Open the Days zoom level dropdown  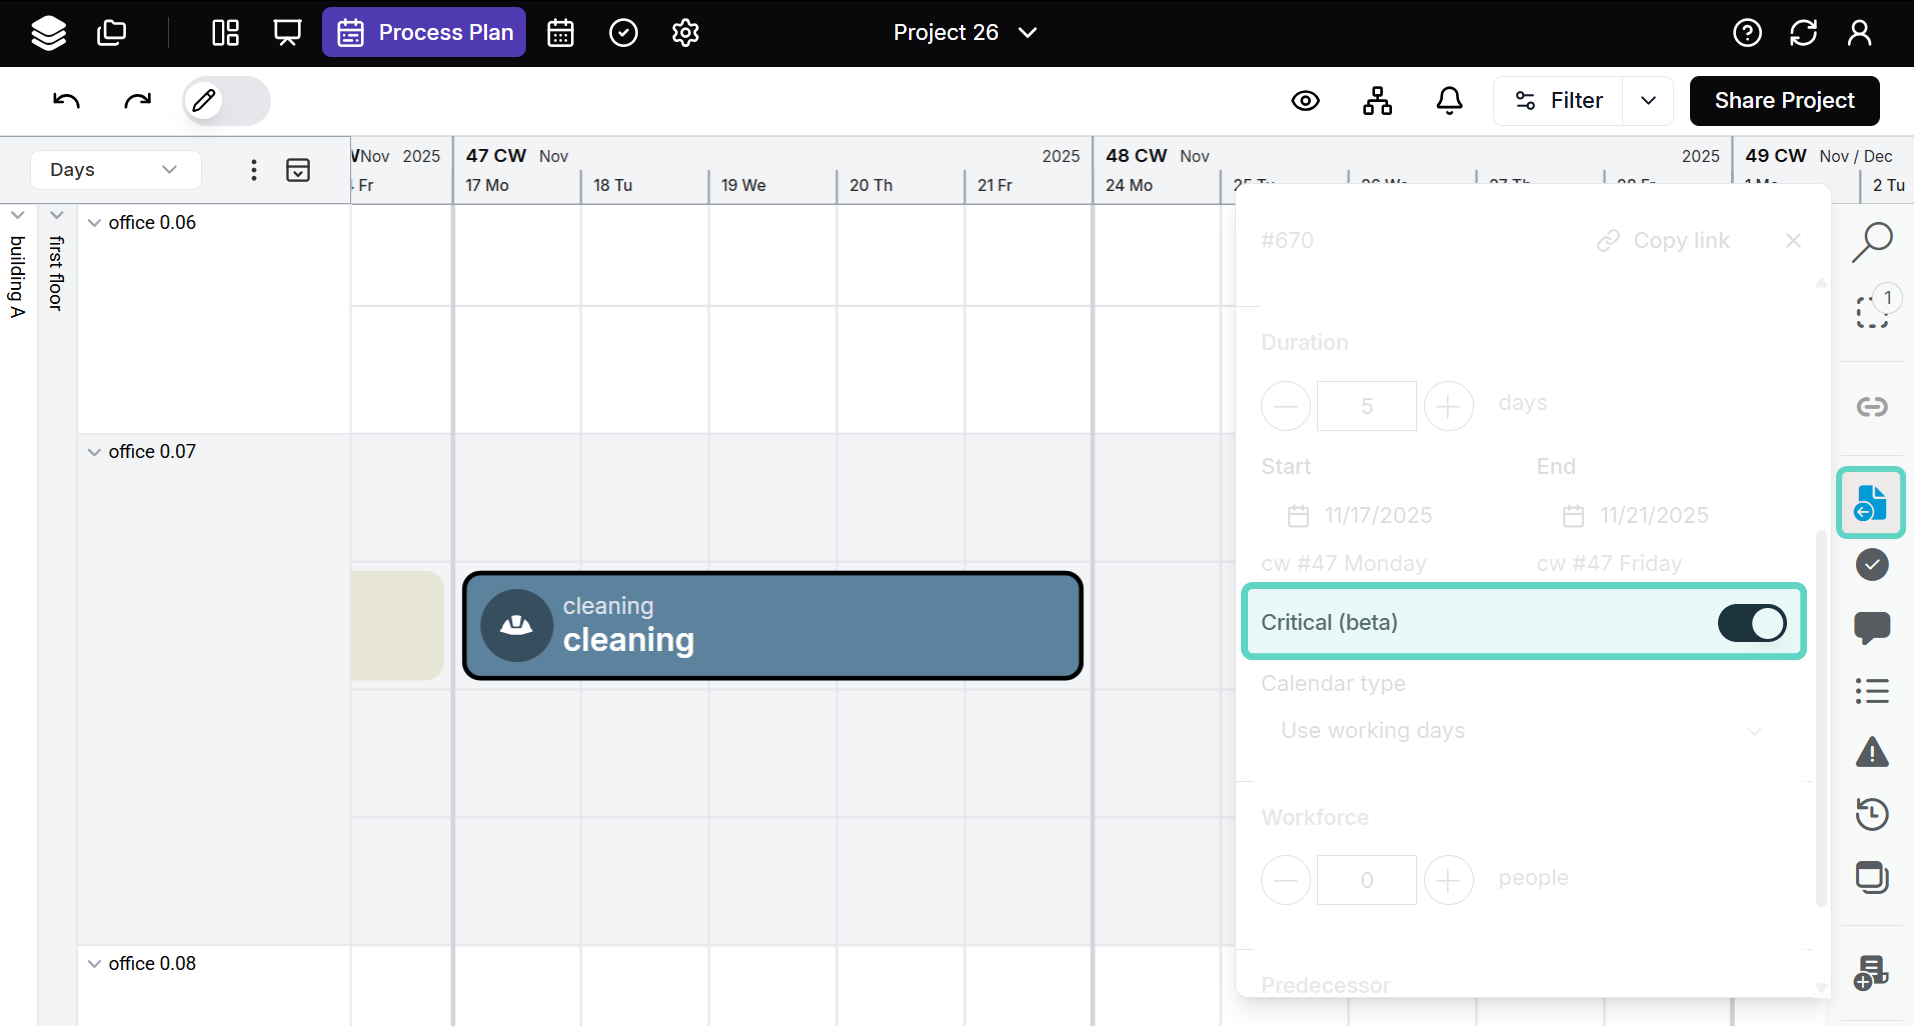point(115,170)
